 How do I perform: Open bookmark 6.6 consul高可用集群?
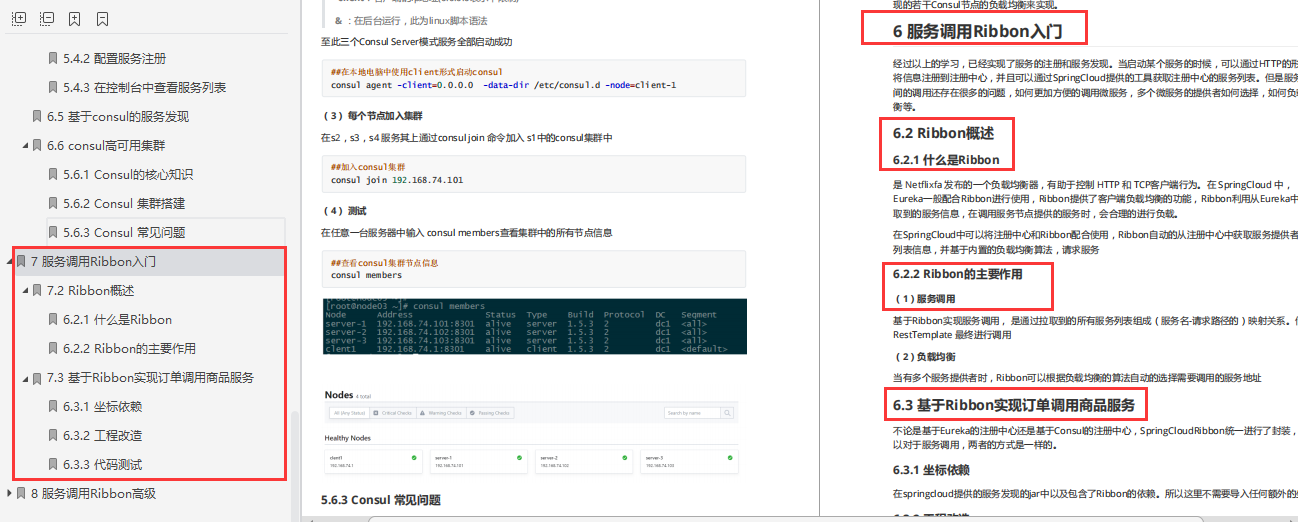(105, 145)
